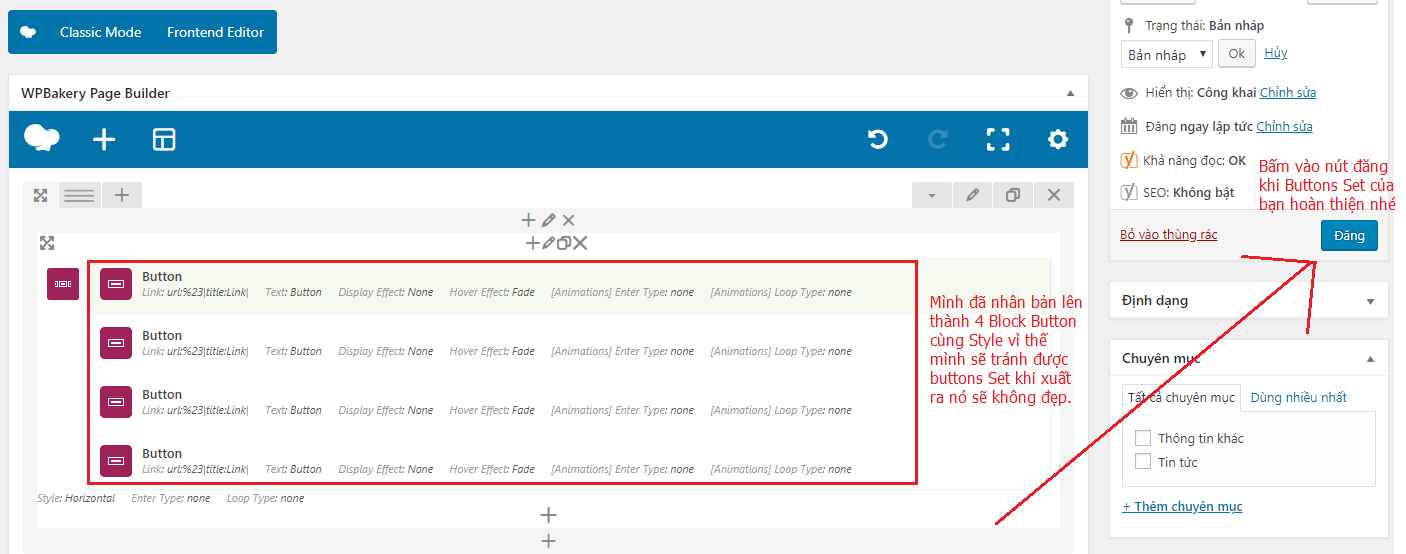Image resolution: width=1406 pixels, height=554 pixels.
Task: Open the Frontend Editor
Action: point(216,32)
